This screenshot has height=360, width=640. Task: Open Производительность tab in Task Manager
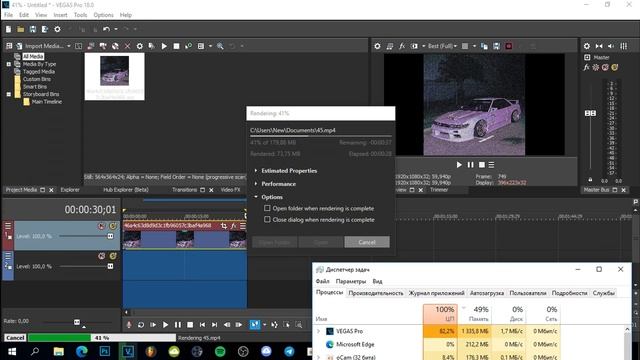tap(376, 293)
